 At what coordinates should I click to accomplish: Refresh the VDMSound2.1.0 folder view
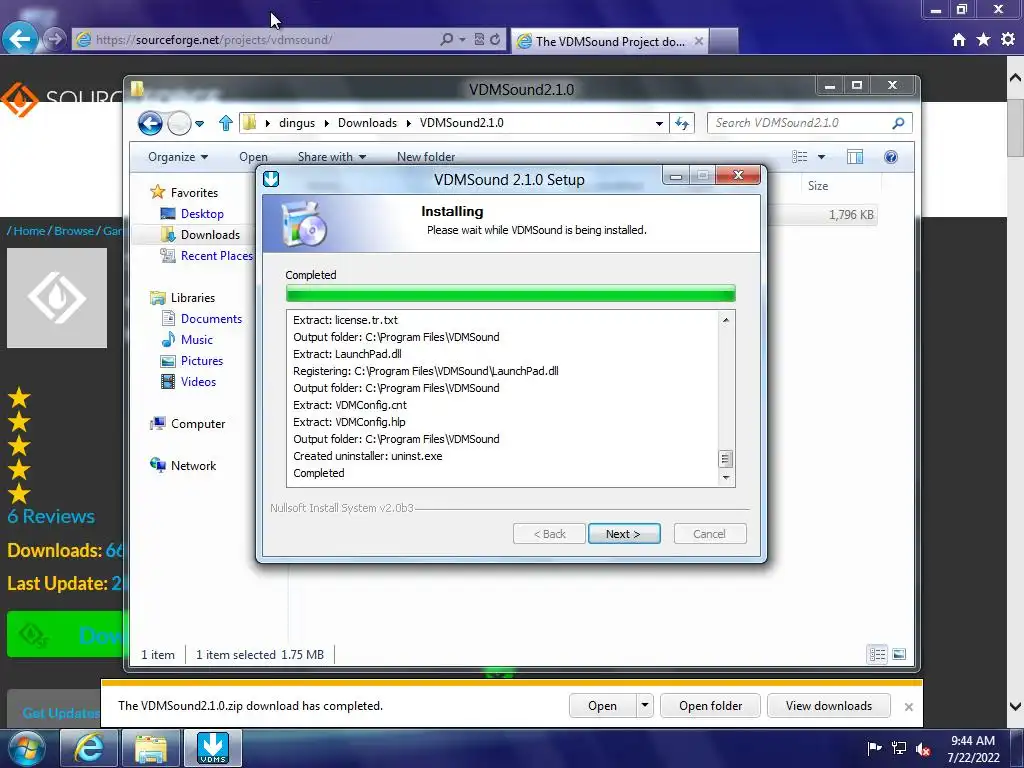click(682, 123)
